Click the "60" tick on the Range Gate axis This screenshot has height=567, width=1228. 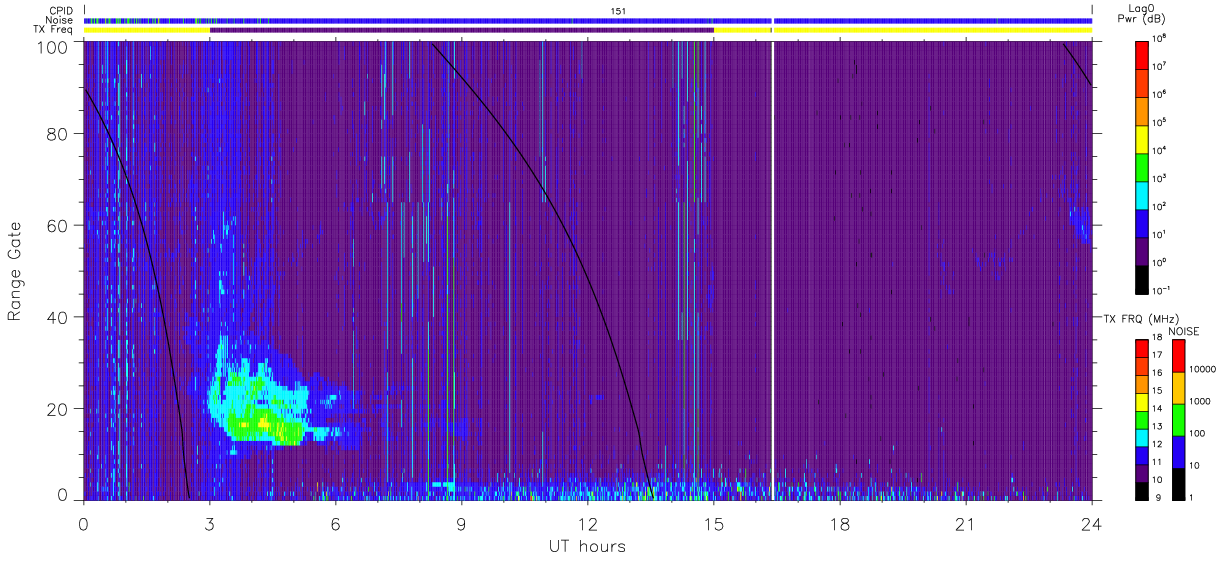click(58, 226)
